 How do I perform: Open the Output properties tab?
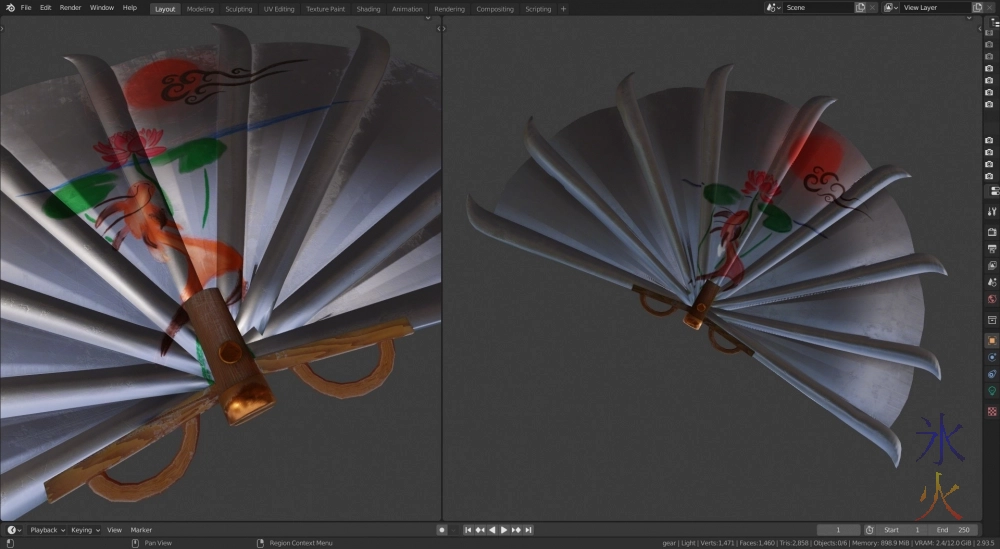click(x=992, y=248)
